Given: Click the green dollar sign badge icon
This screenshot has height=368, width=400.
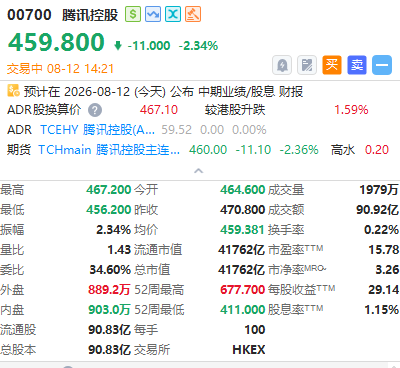Looking at the screenshot, I should point(133,14).
